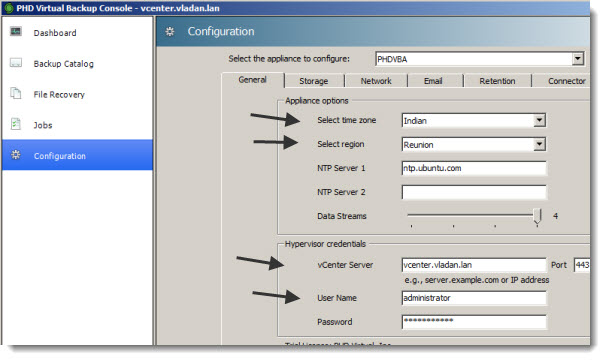Image resolution: width=605 pixels, height=360 pixels.
Task: Click the Port number field
Action: pos(582,265)
